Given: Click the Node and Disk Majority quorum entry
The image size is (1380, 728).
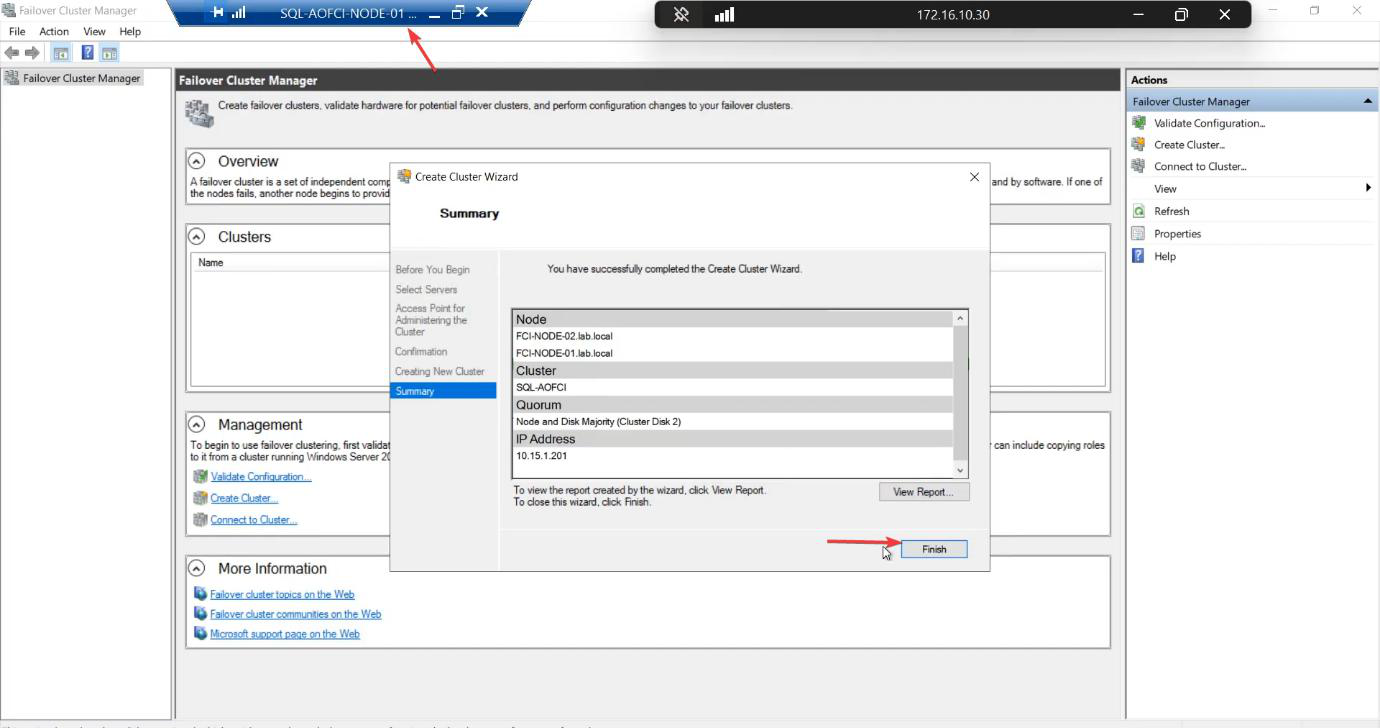Looking at the screenshot, I should coord(598,421).
